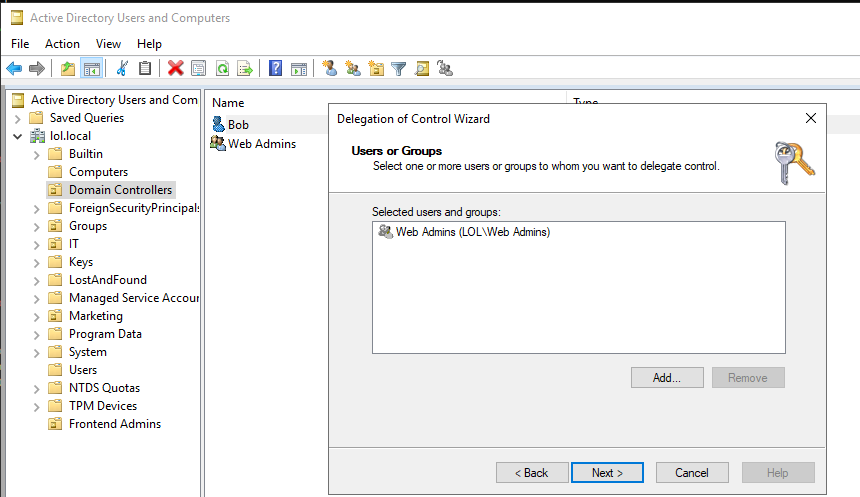Click the Cut scissors icon
Viewport: 860px width, 497px height.
tap(122, 69)
